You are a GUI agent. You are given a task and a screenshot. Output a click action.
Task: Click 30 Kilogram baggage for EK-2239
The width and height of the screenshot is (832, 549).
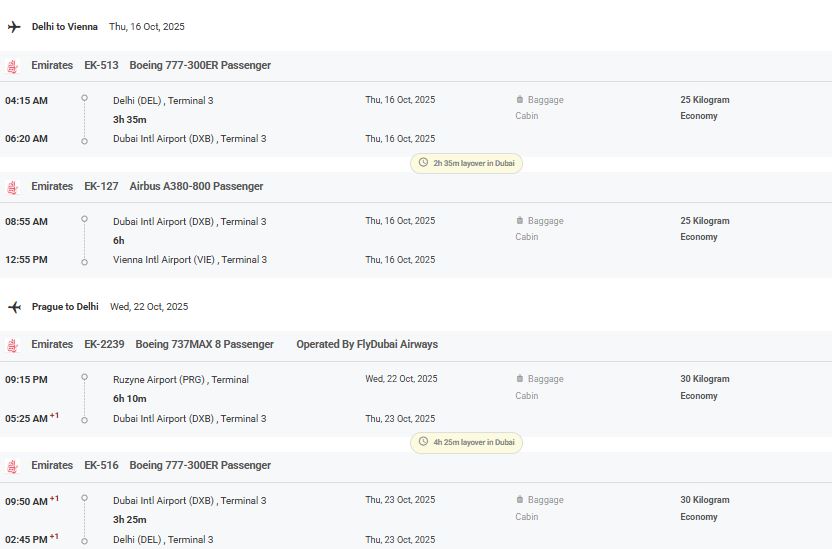click(x=705, y=379)
